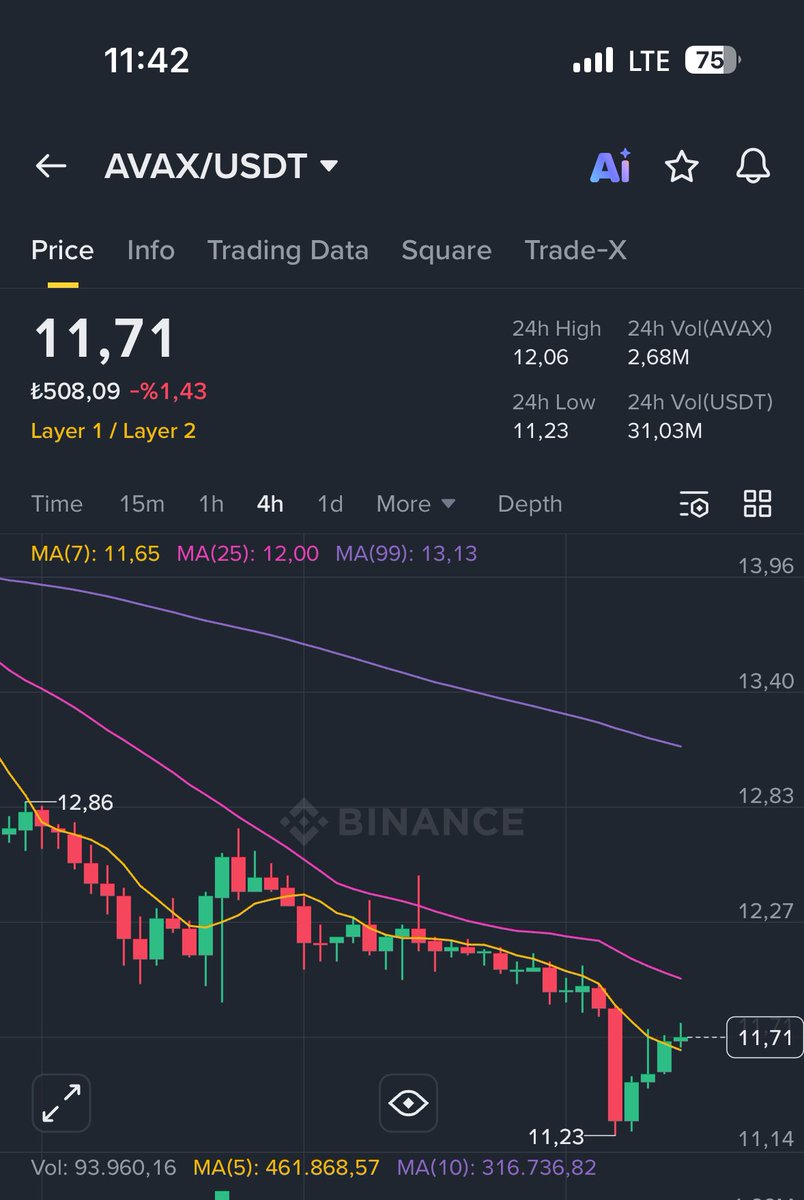The height and width of the screenshot is (1200, 804).
Task: Toggle the MA(99) indicator label
Action: [411, 553]
